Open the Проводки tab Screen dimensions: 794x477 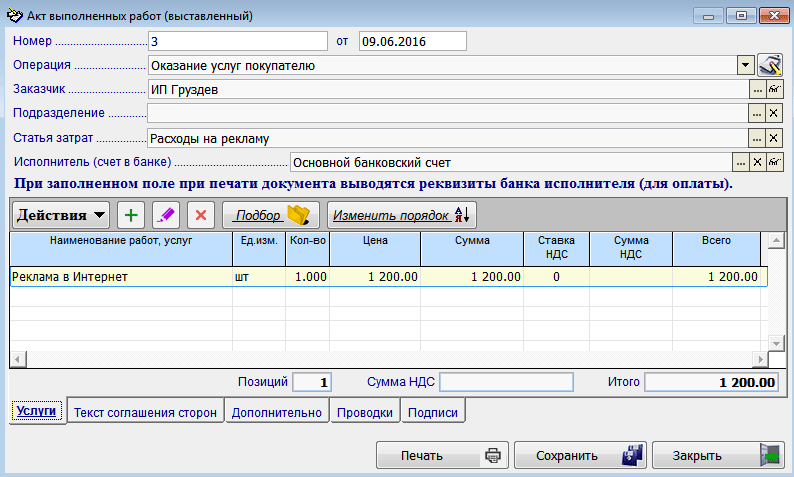click(365, 412)
